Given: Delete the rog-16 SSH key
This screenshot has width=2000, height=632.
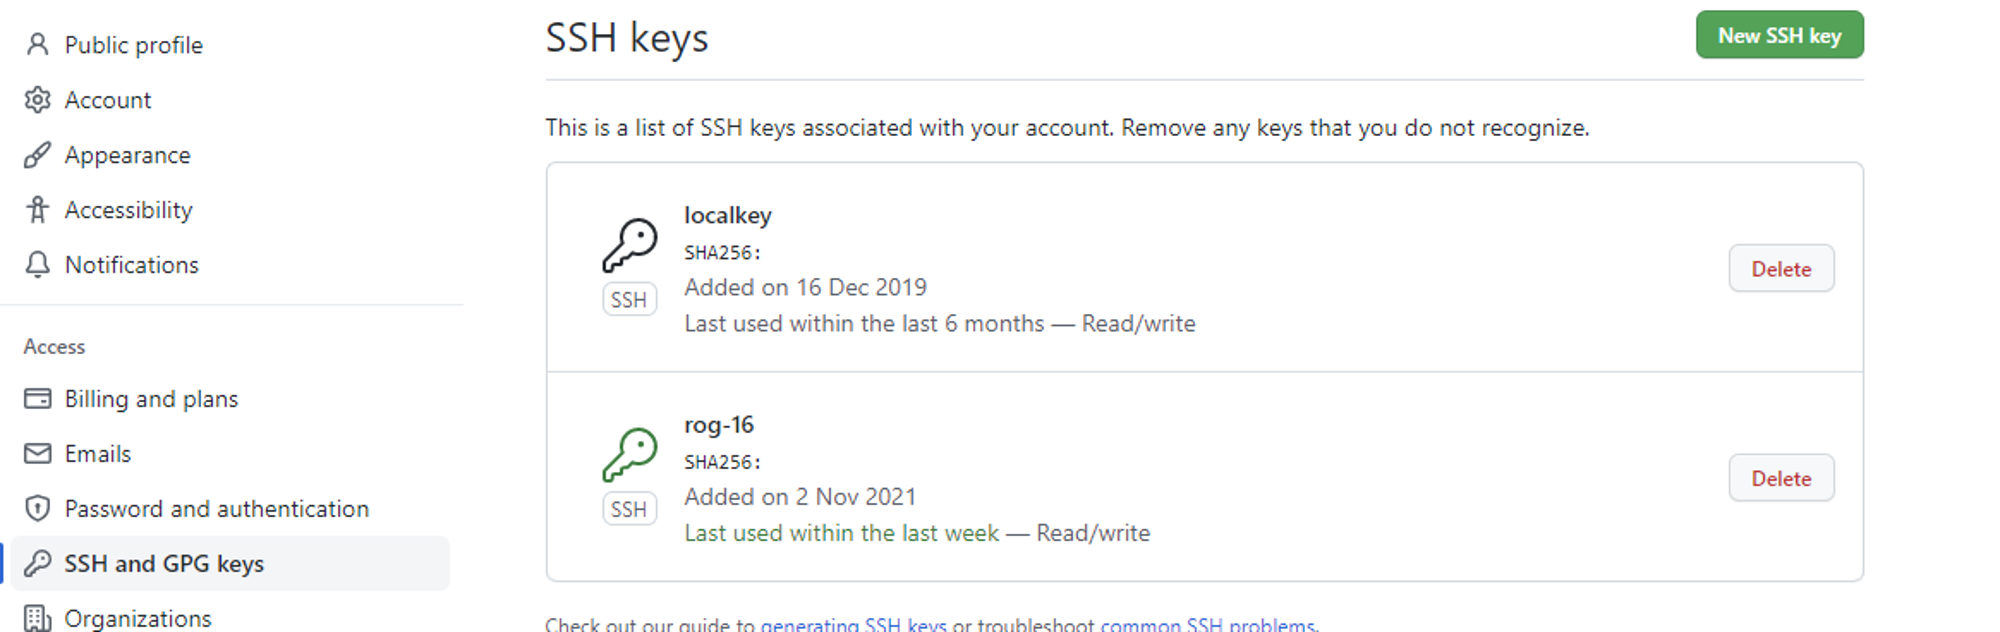Looking at the screenshot, I should 1781,478.
